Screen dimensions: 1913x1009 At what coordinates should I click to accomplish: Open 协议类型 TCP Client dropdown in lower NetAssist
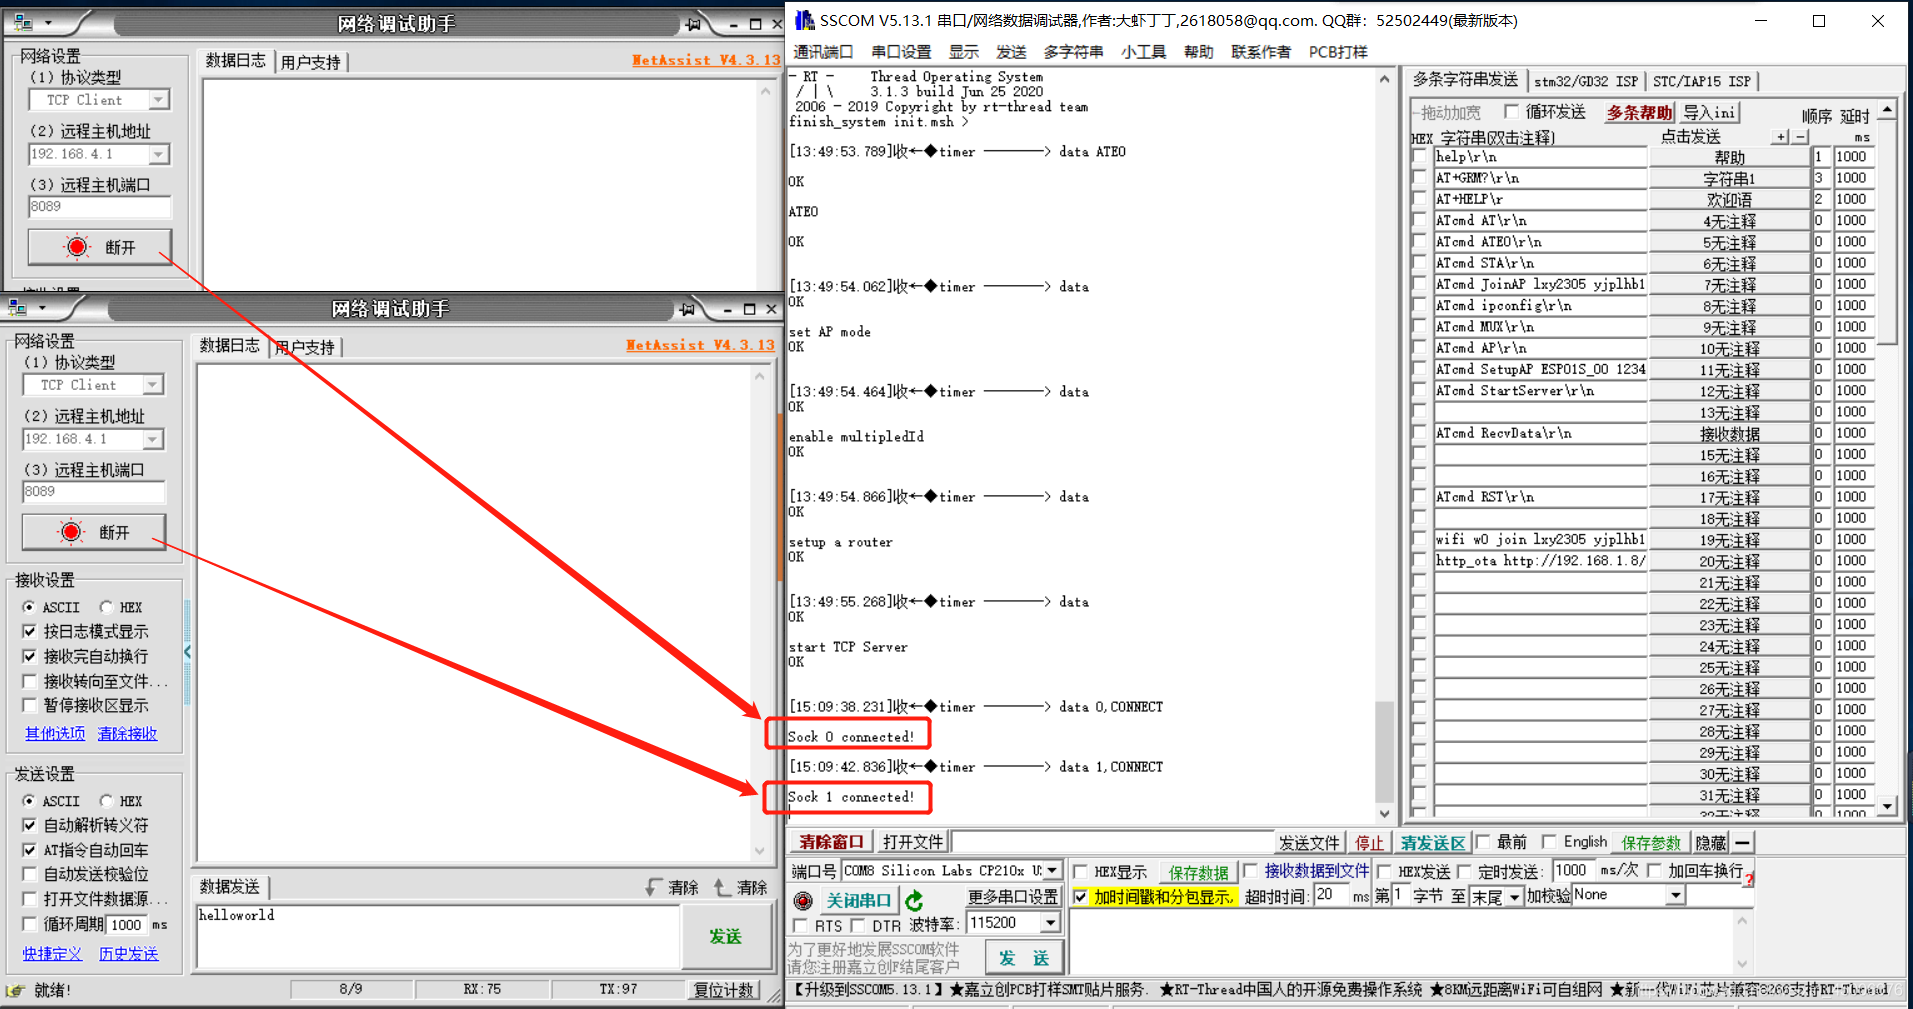pyautogui.click(x=153, y=385)
